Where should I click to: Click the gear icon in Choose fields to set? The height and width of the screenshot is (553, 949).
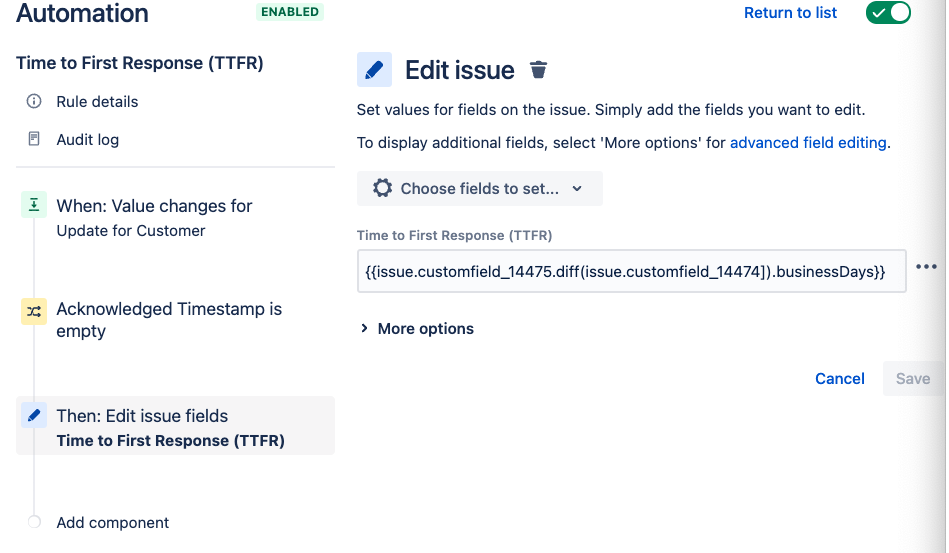tap(382, 188)
